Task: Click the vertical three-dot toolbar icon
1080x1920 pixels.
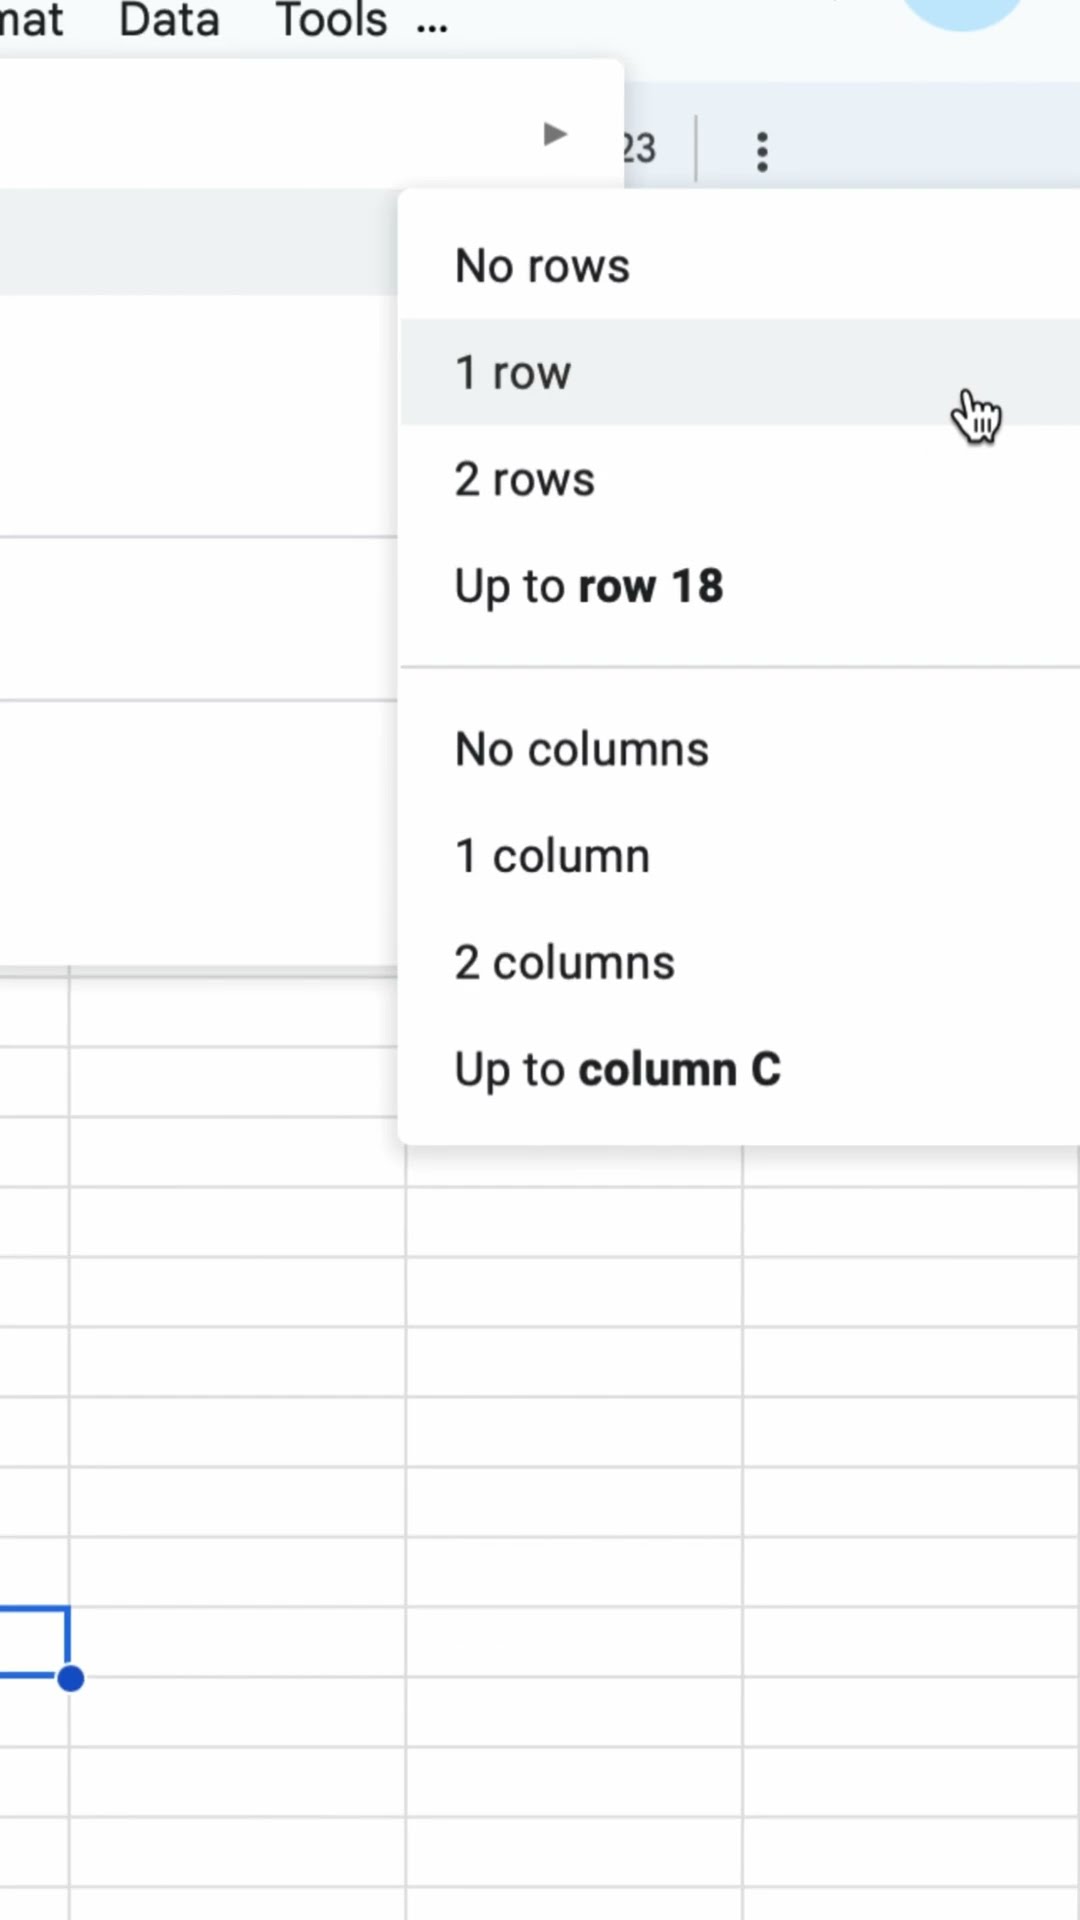Action: coord(762,152)
